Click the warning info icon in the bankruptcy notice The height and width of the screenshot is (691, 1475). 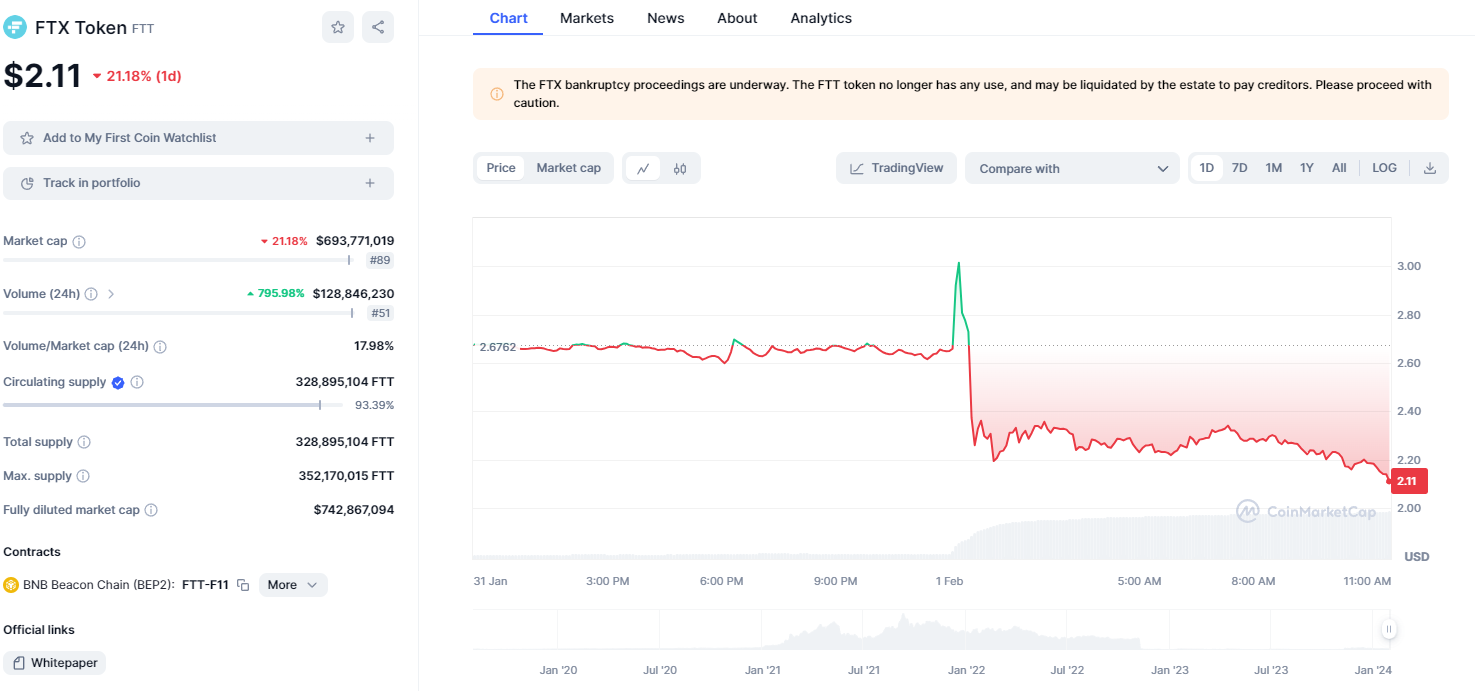pos(497,94)
